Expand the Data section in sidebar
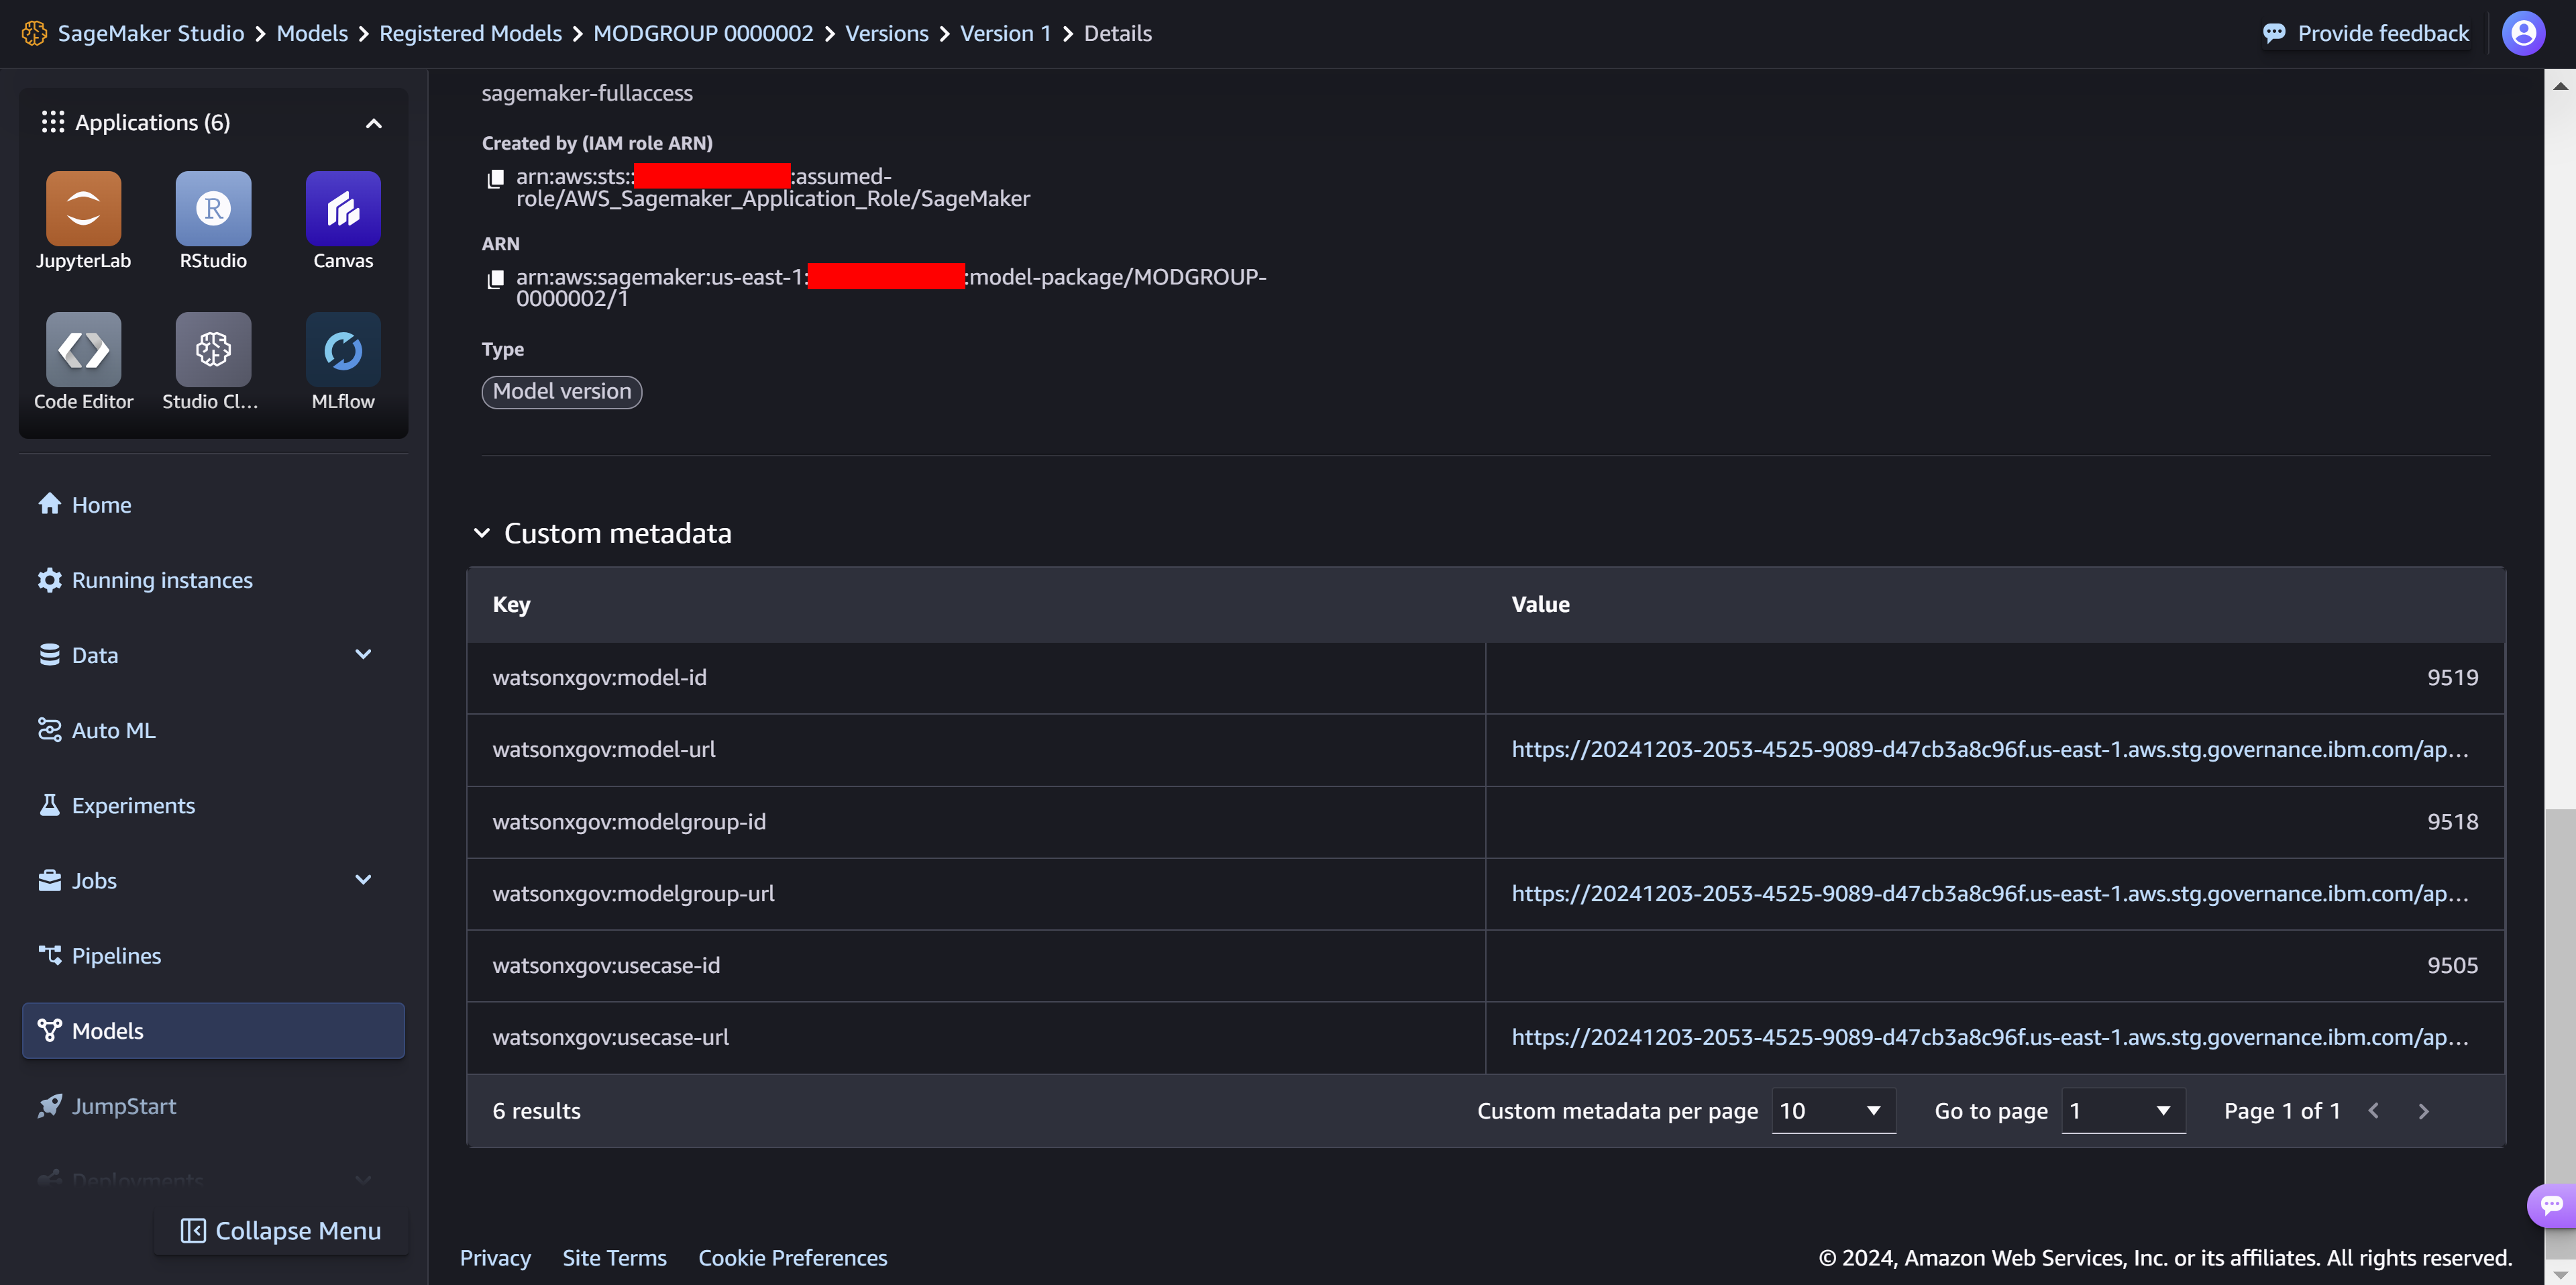Screen dimensions: 2576x1285 362,654
